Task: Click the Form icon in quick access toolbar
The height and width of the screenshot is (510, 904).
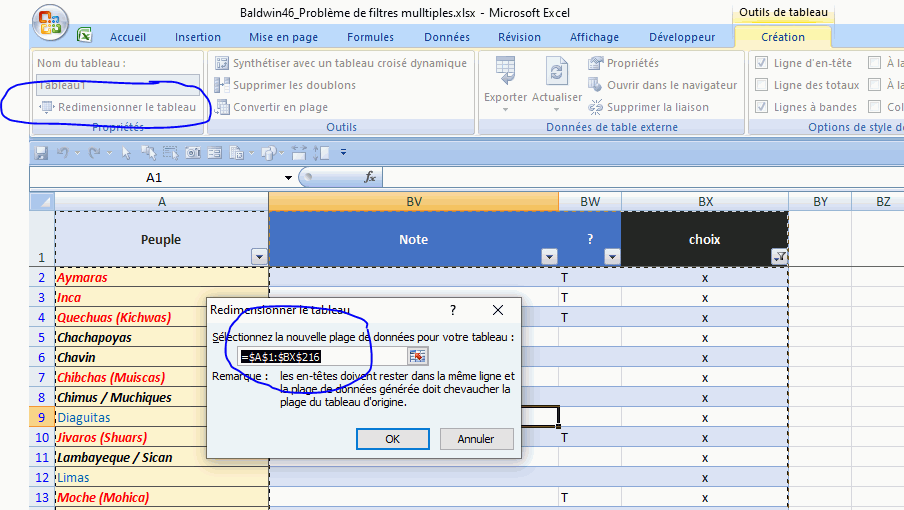Action: [x=214, y=153]
